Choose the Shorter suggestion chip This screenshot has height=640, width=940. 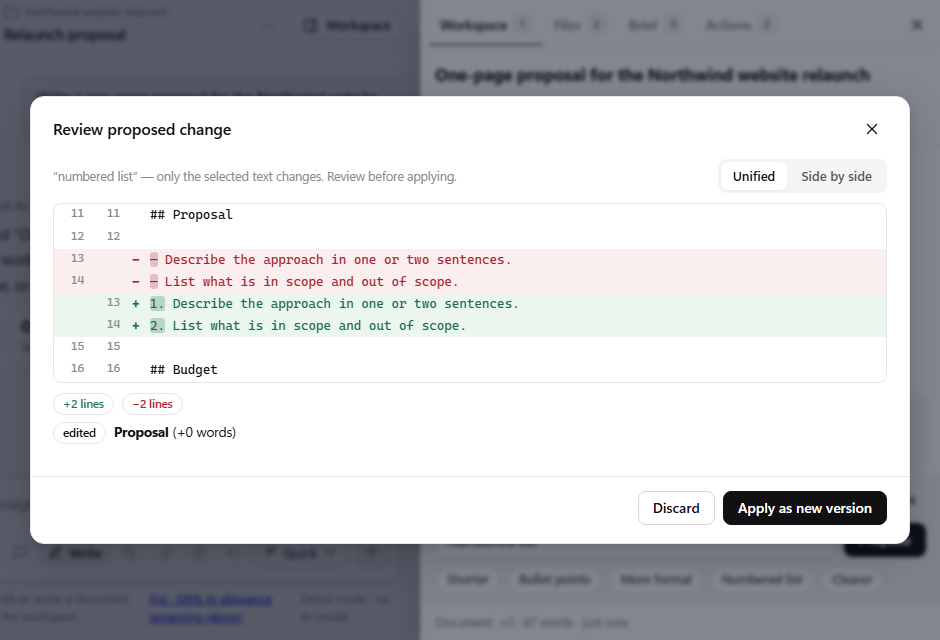(x=468, y=579)
